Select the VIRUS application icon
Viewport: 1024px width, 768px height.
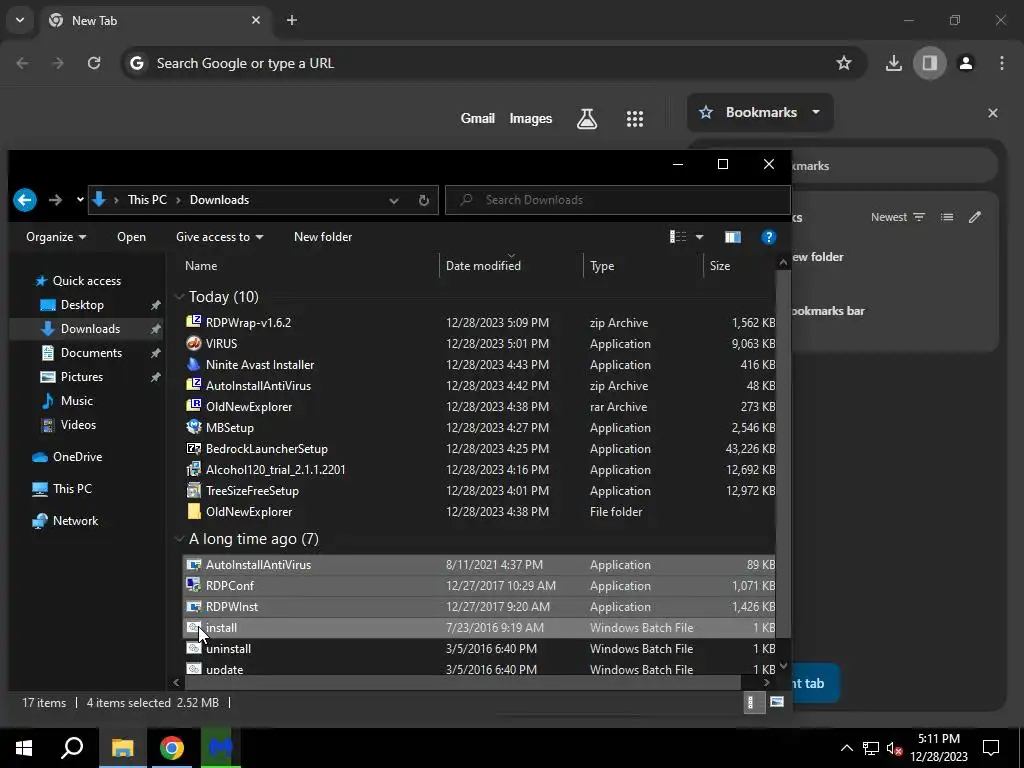193,343
